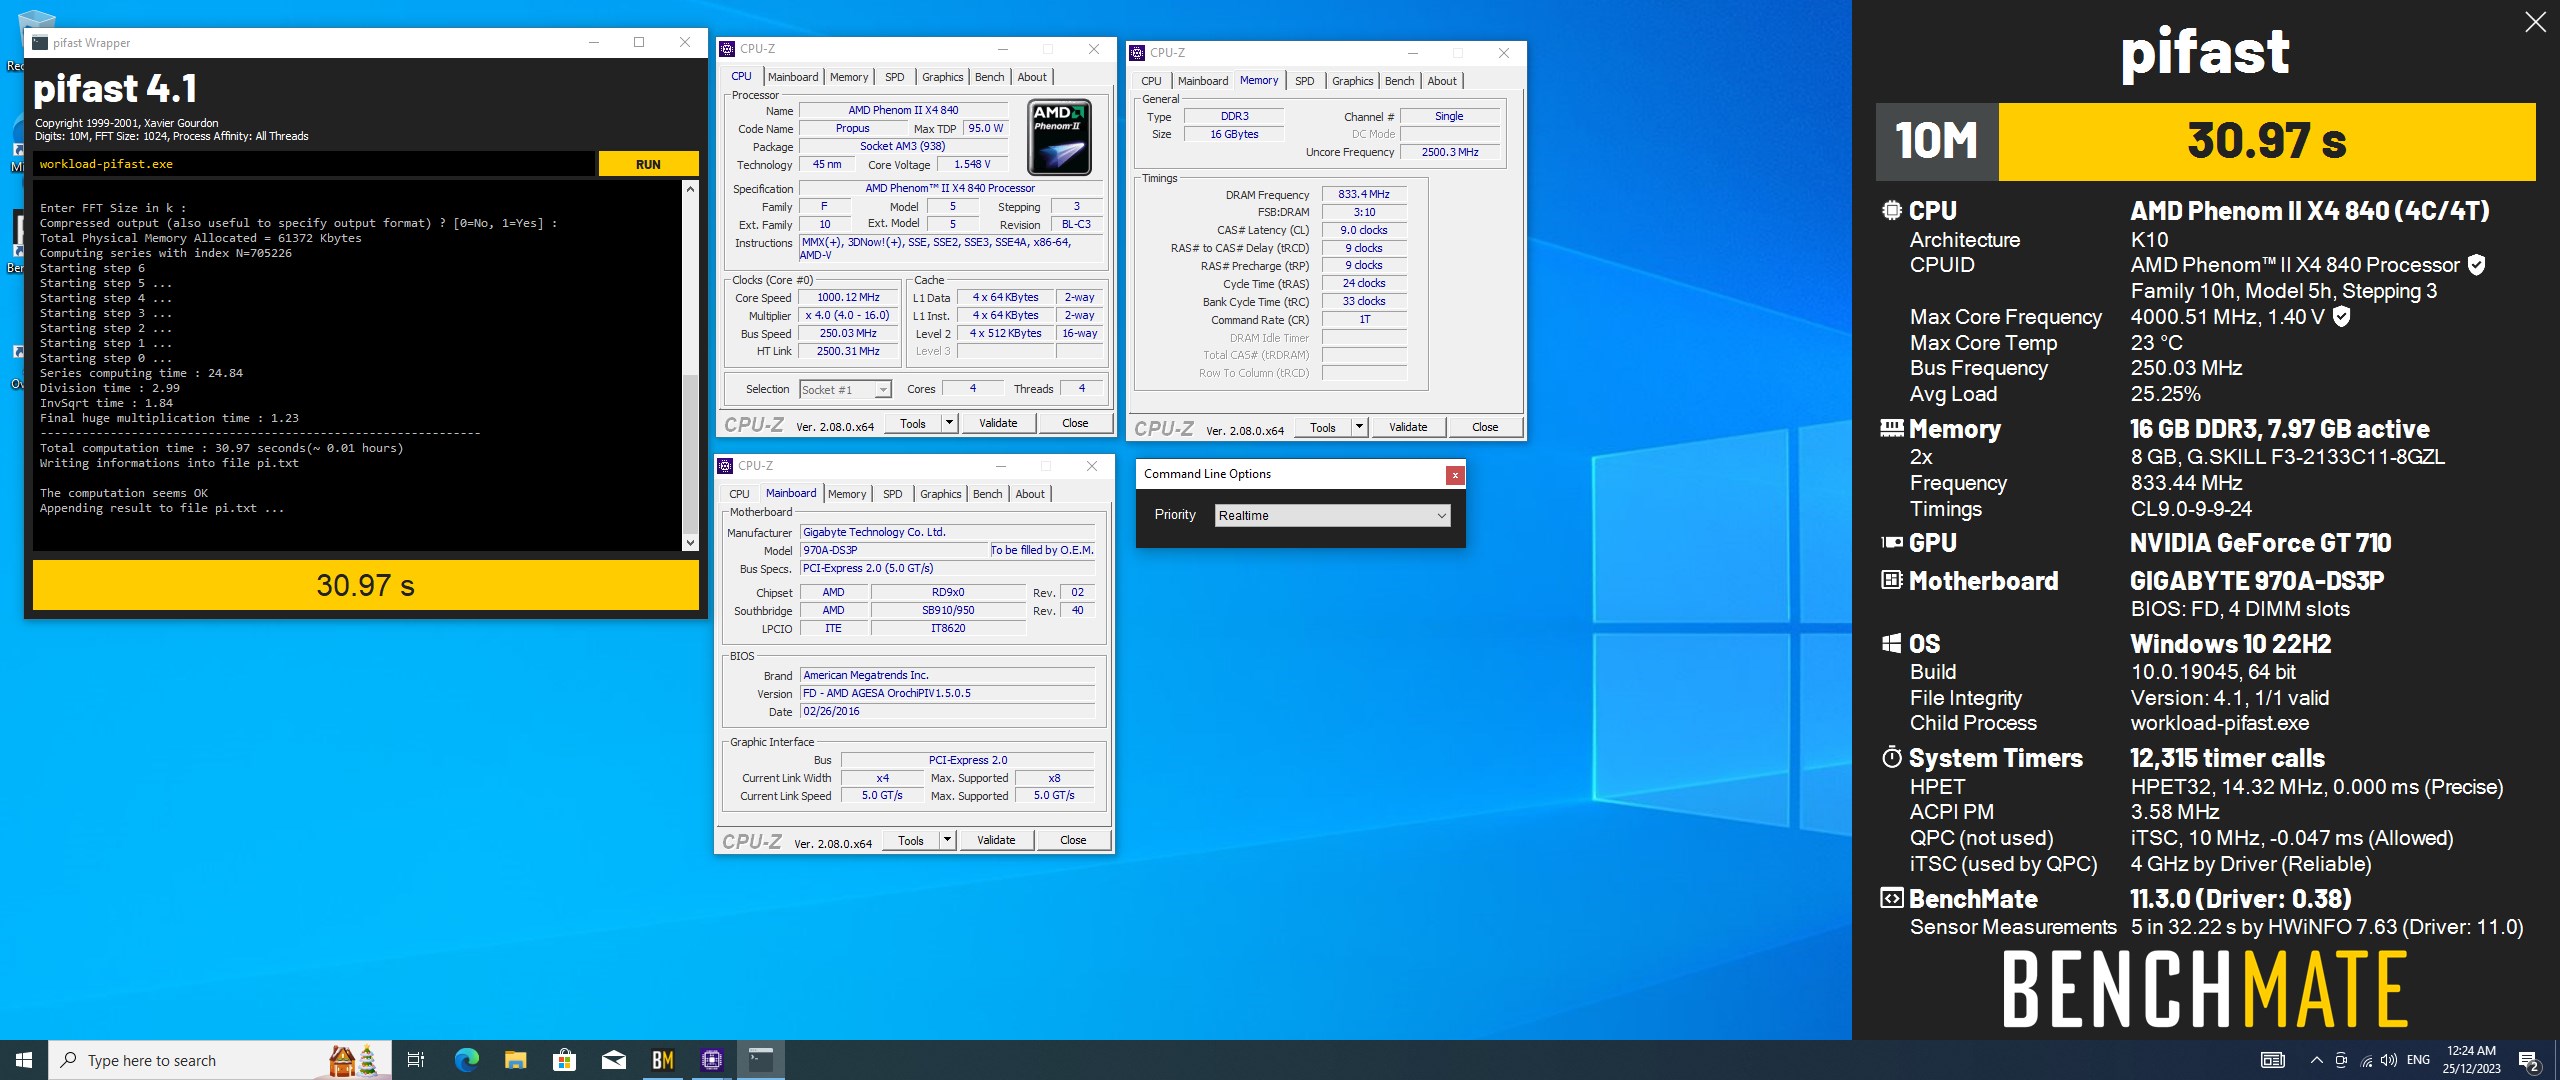Click the taskbar search box
2560x1080 pixels.
pyautogui.click(x=219, y=1060)
